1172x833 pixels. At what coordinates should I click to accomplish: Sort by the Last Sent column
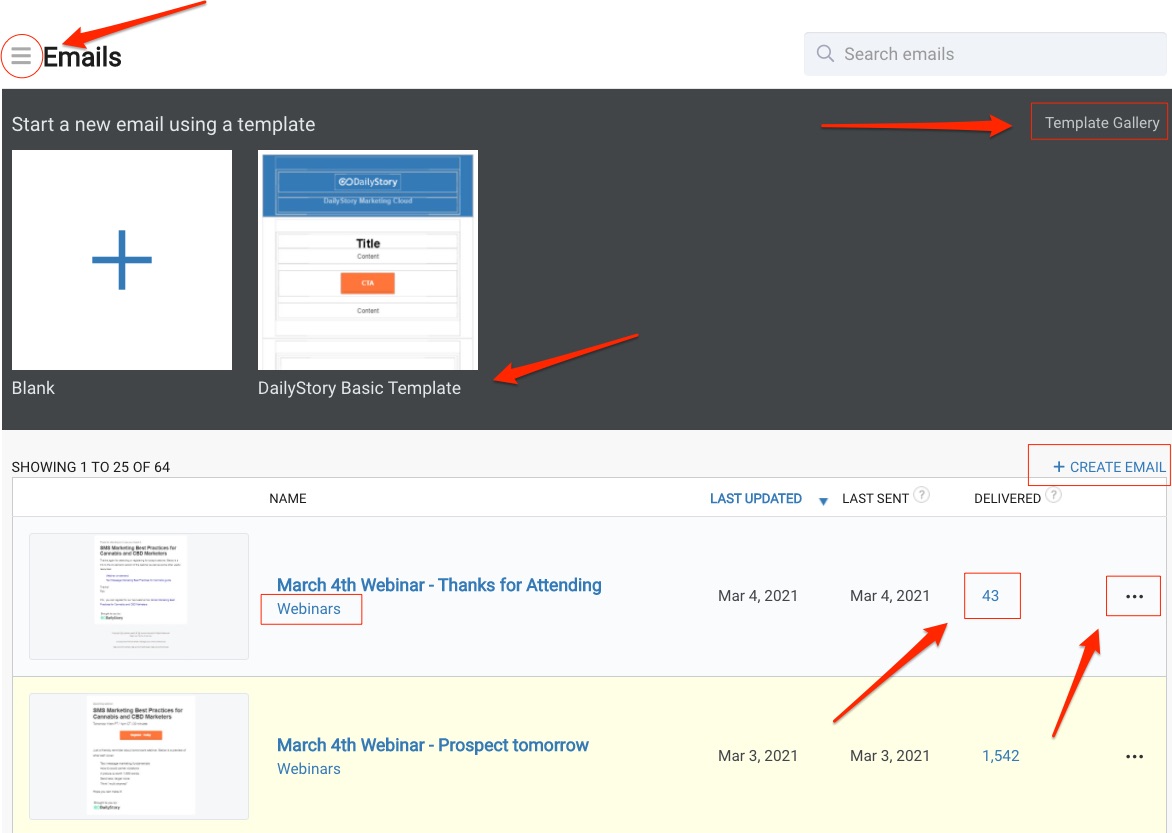pos(875,499)
